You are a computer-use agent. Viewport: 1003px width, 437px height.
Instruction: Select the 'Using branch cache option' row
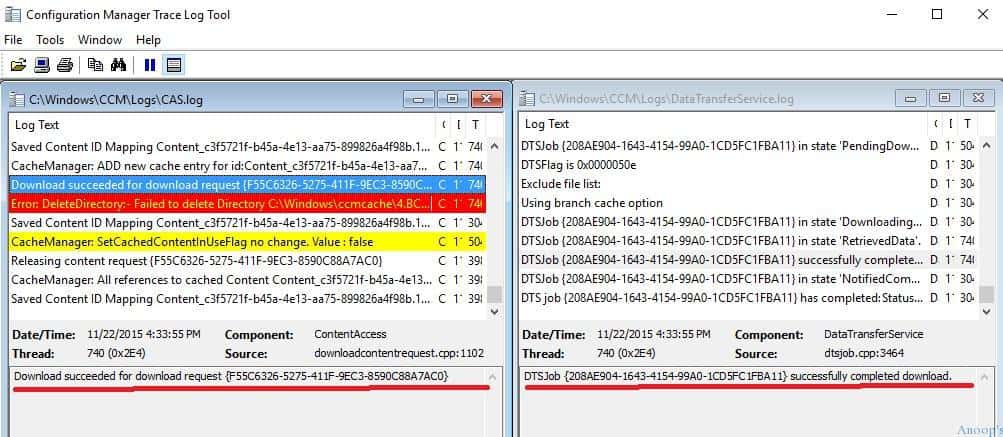(748, 203)
